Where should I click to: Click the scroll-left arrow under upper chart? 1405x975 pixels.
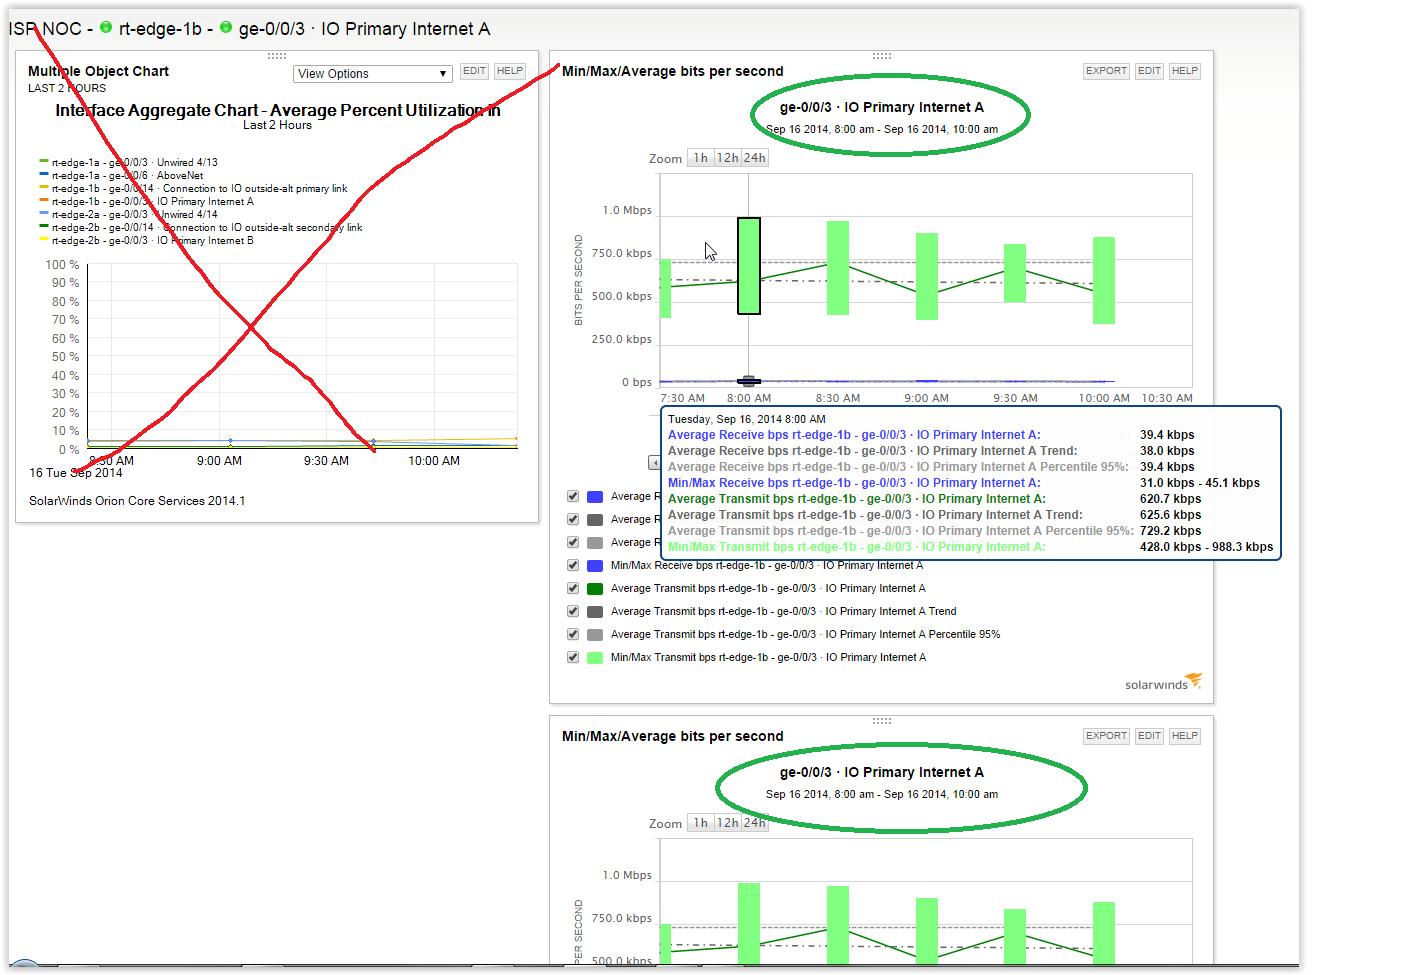coord(654,463)
